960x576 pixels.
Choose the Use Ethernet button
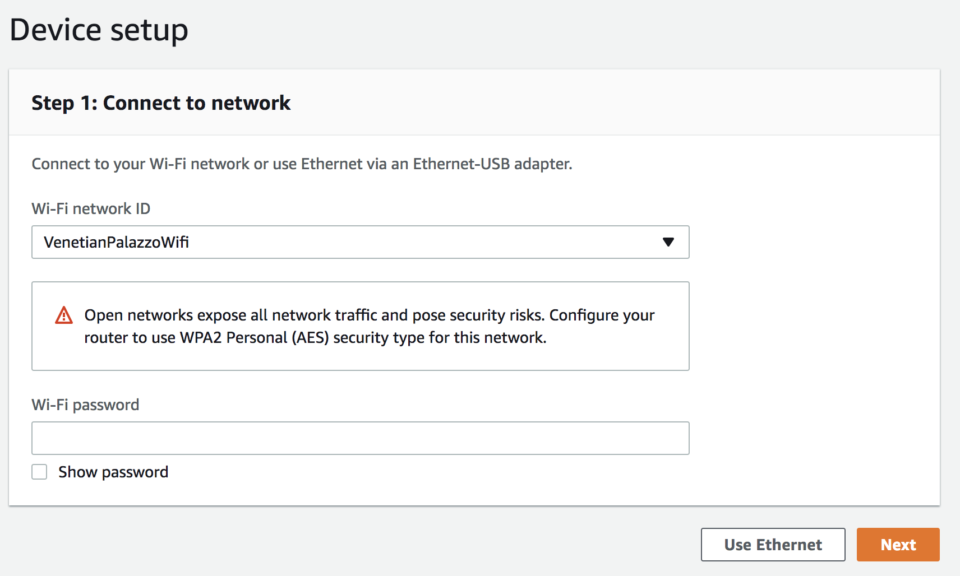point(773,545)
